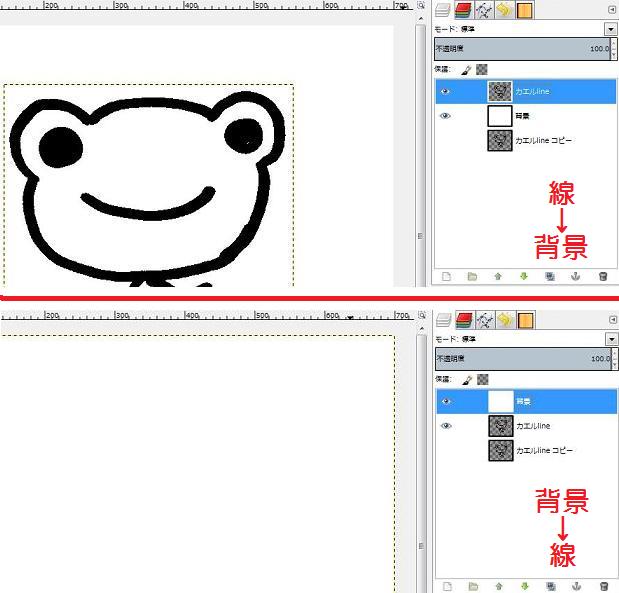Open Gradients tab in upper dock
This screenshot has height=593, width=619.
524,10
